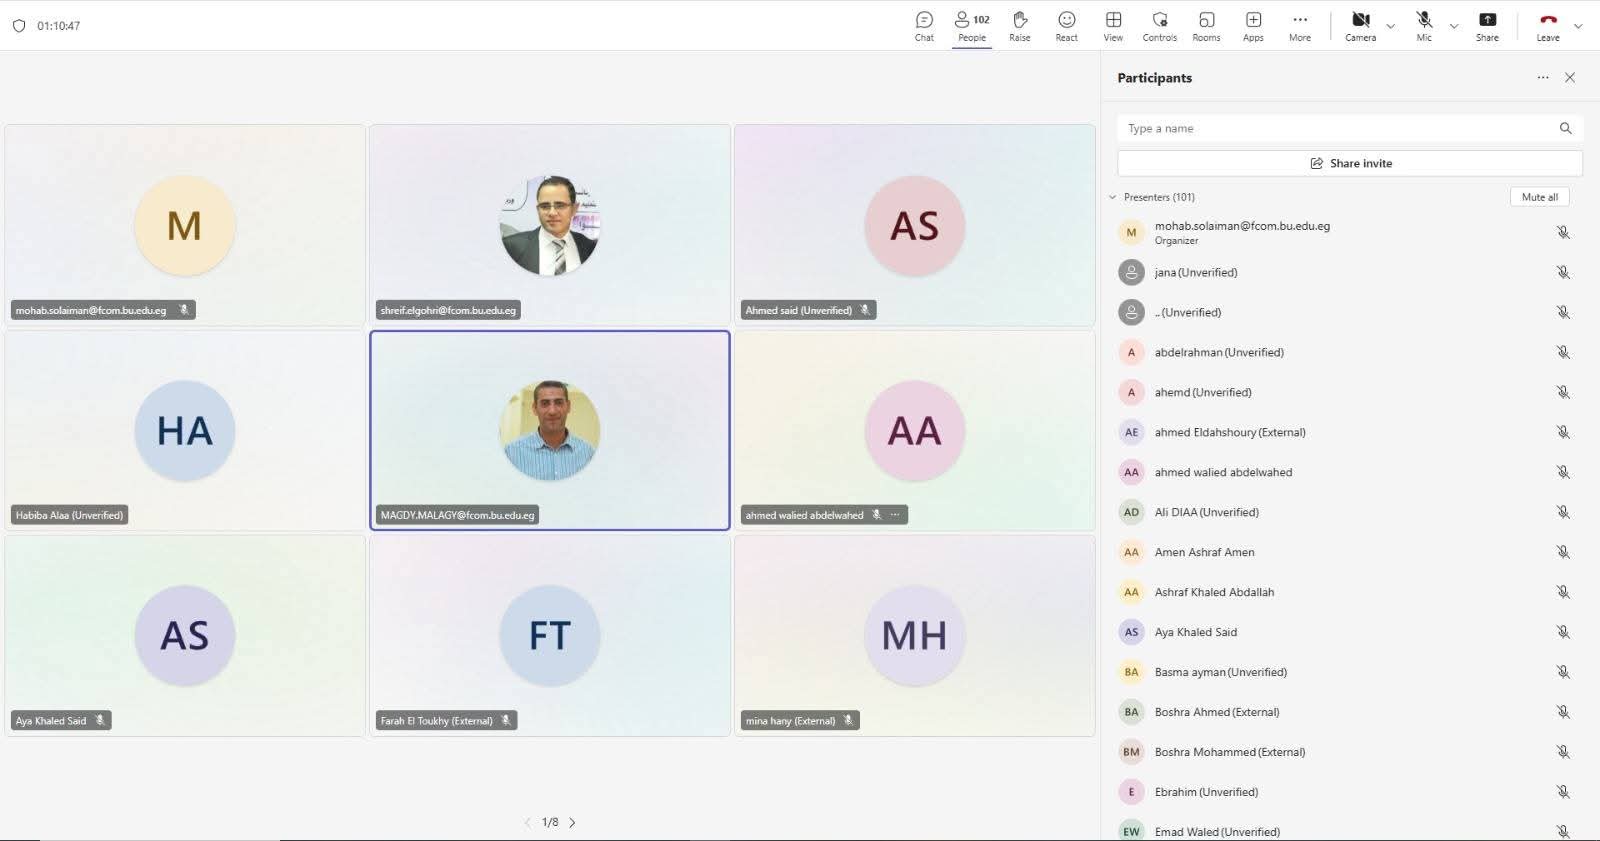Open the Chat panel

924,26
